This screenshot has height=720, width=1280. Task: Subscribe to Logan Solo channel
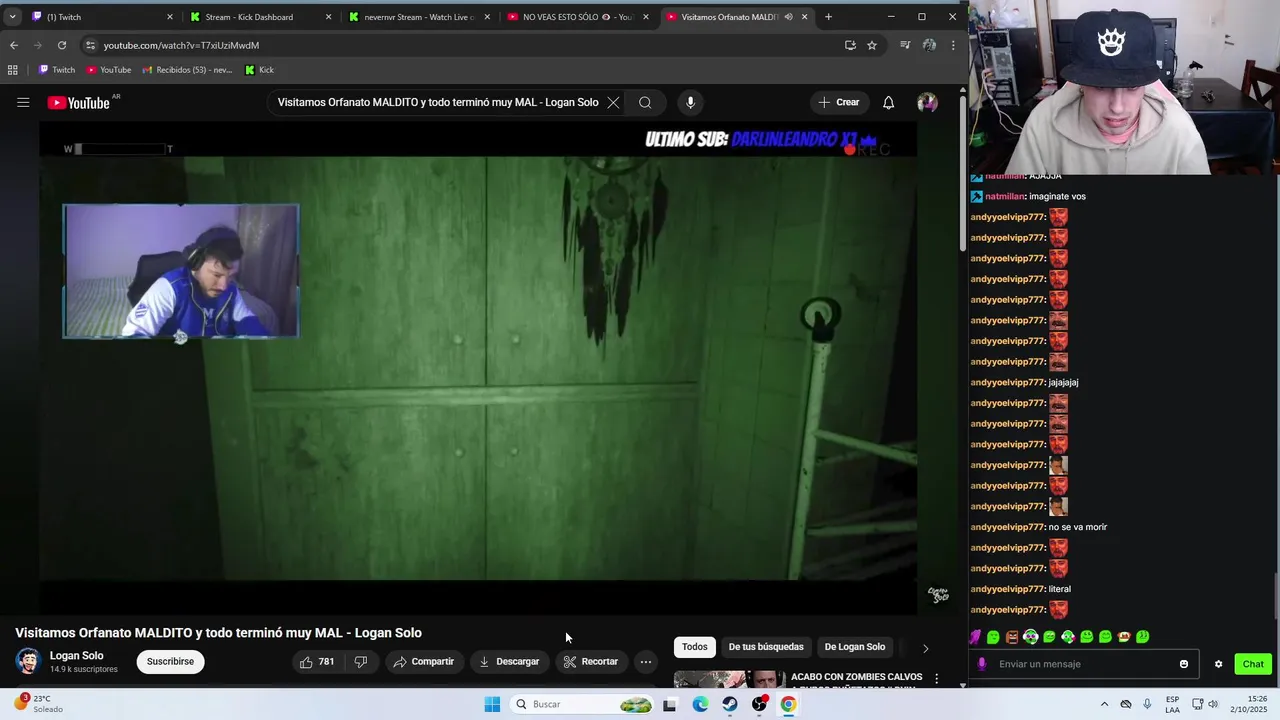pyautogui.click(x=170, y=662)
